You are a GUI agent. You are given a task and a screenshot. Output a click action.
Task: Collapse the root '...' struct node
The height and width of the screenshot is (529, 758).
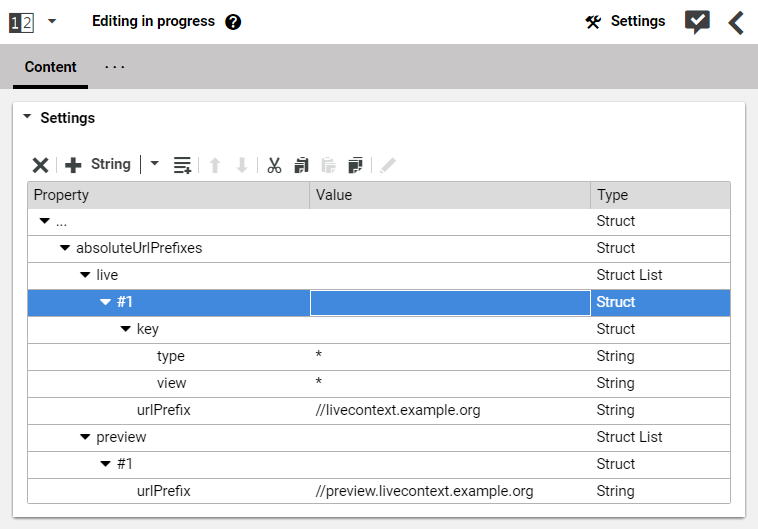coord(44,221)
